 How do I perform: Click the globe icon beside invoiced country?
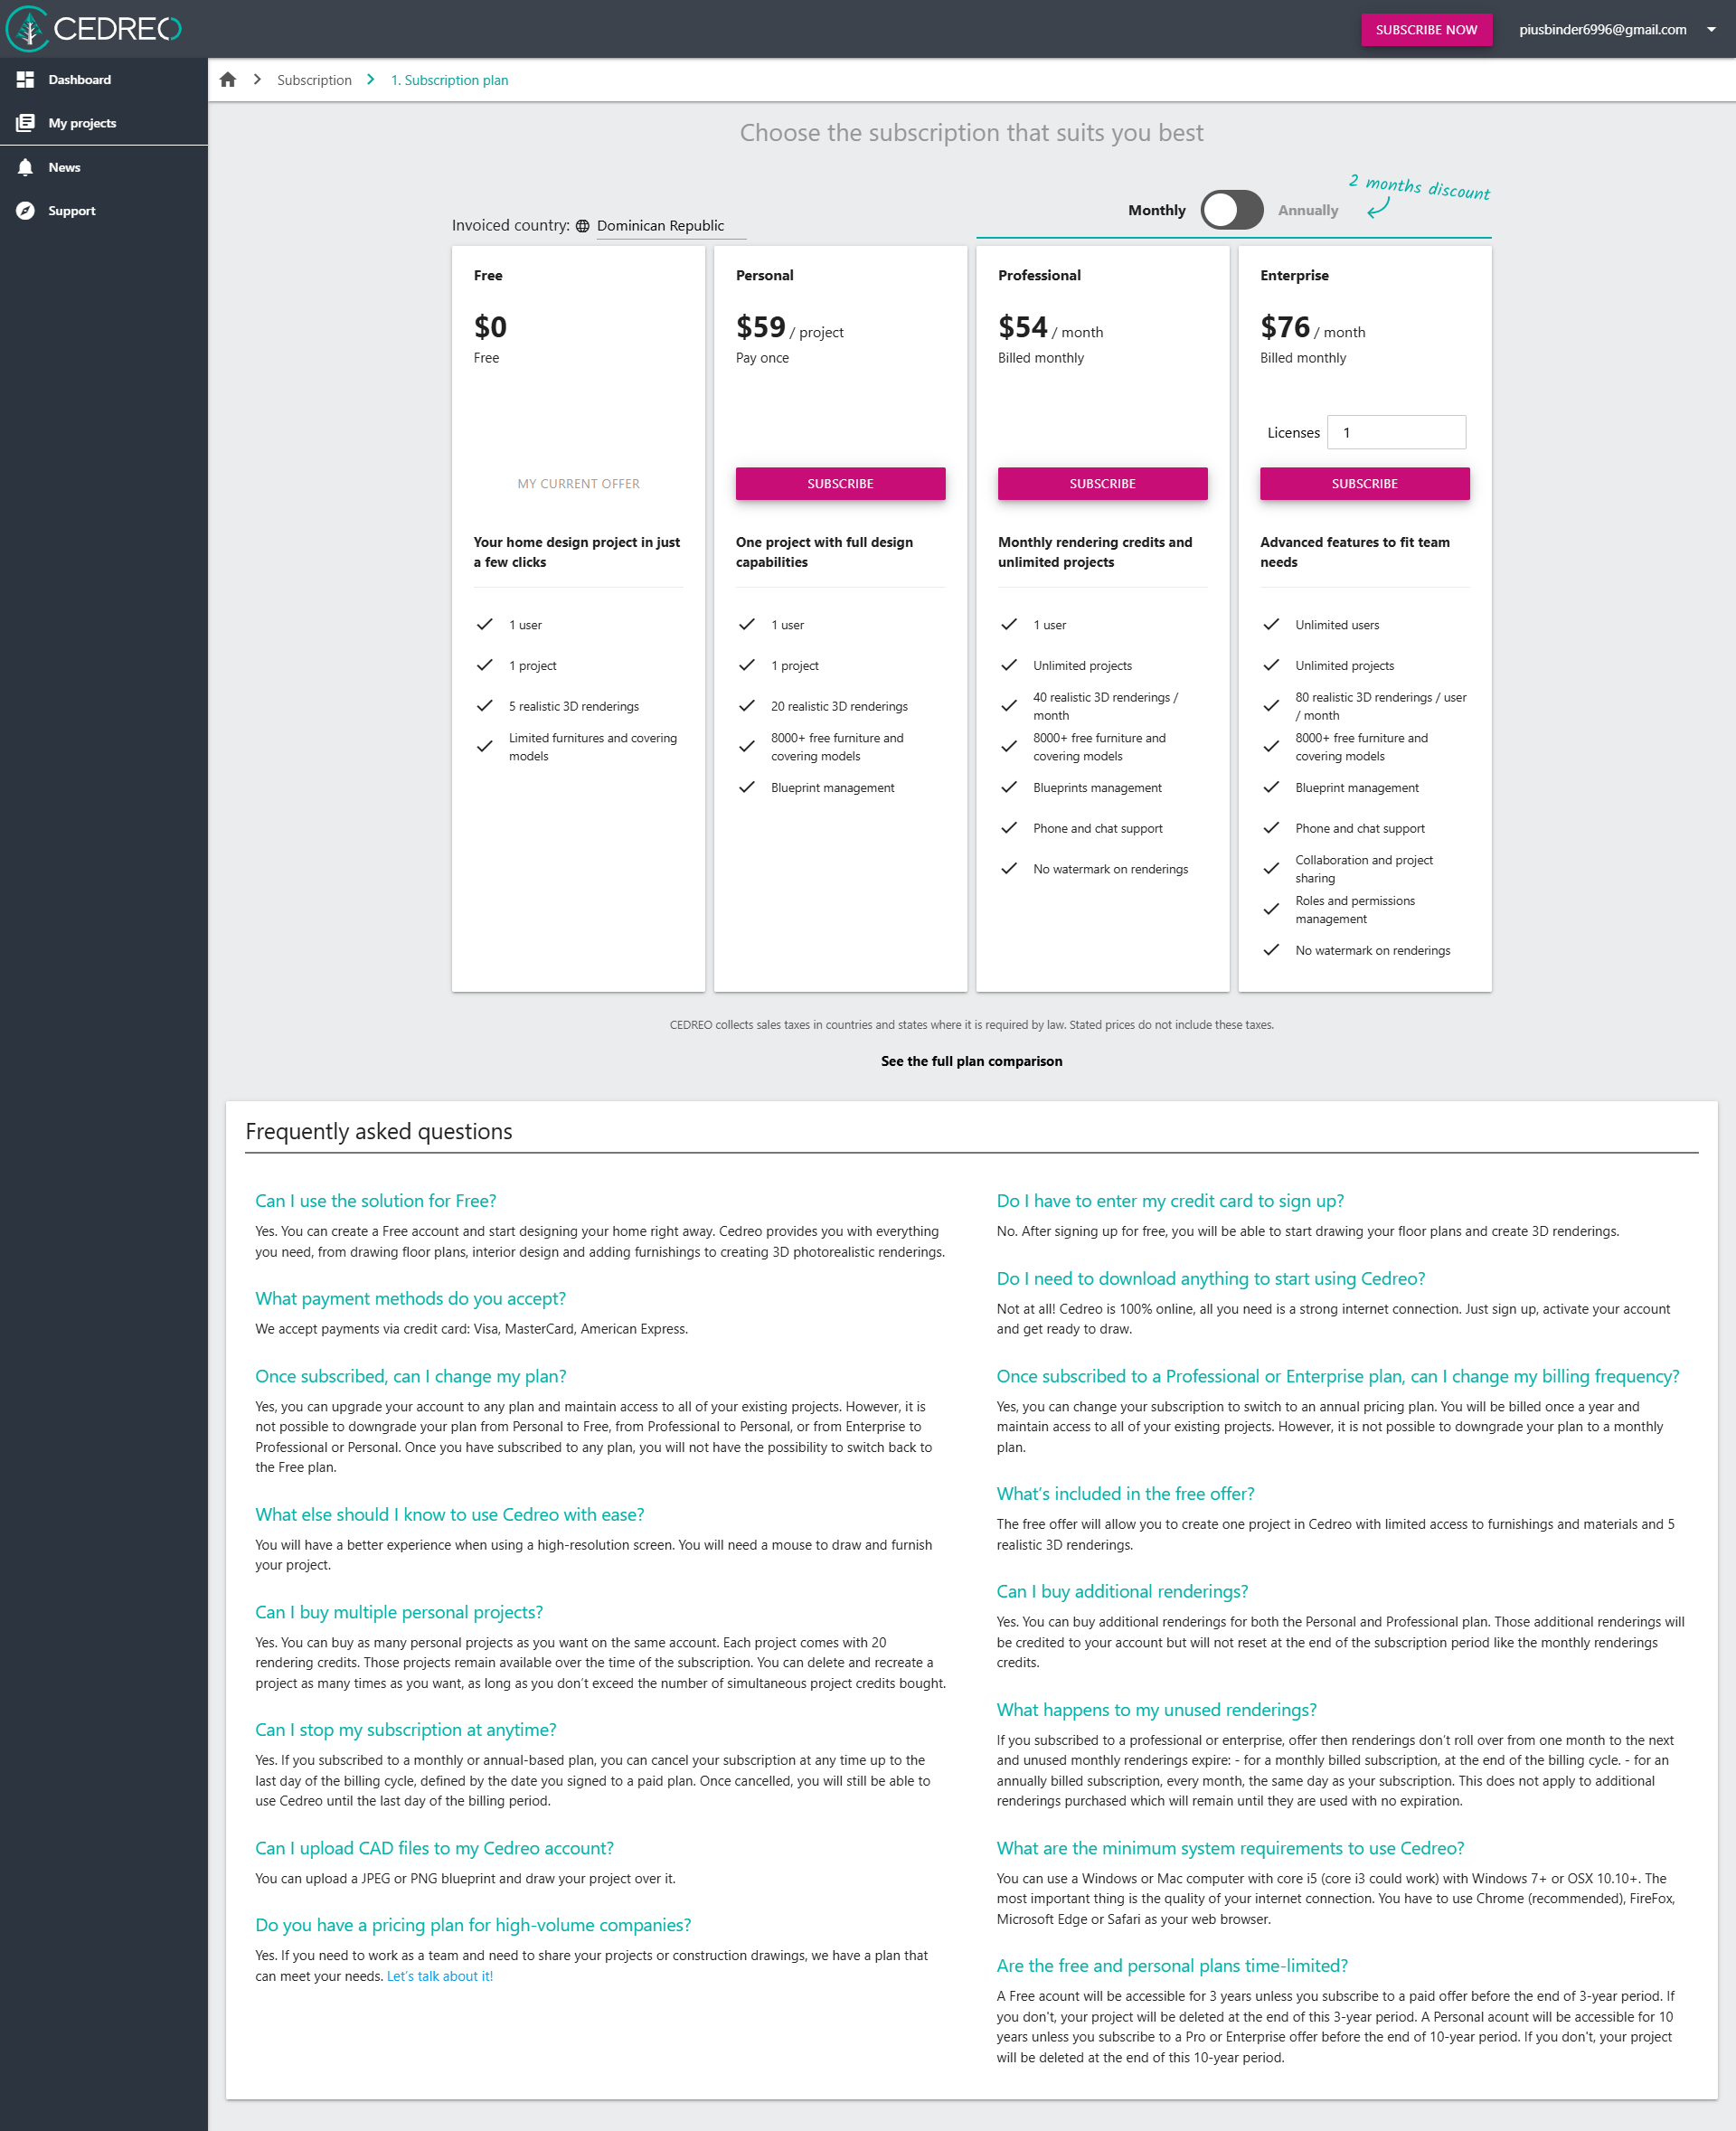coord(582,226)
